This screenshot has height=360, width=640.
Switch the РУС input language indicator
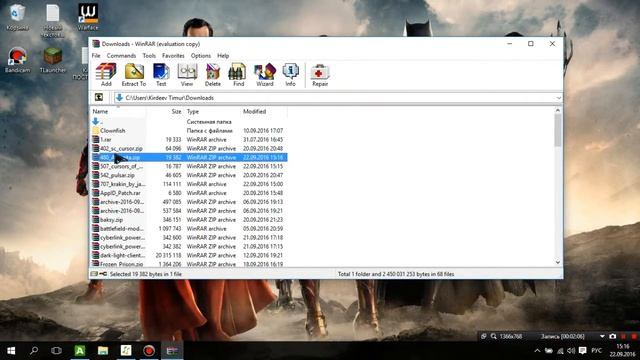click(596, 351)
